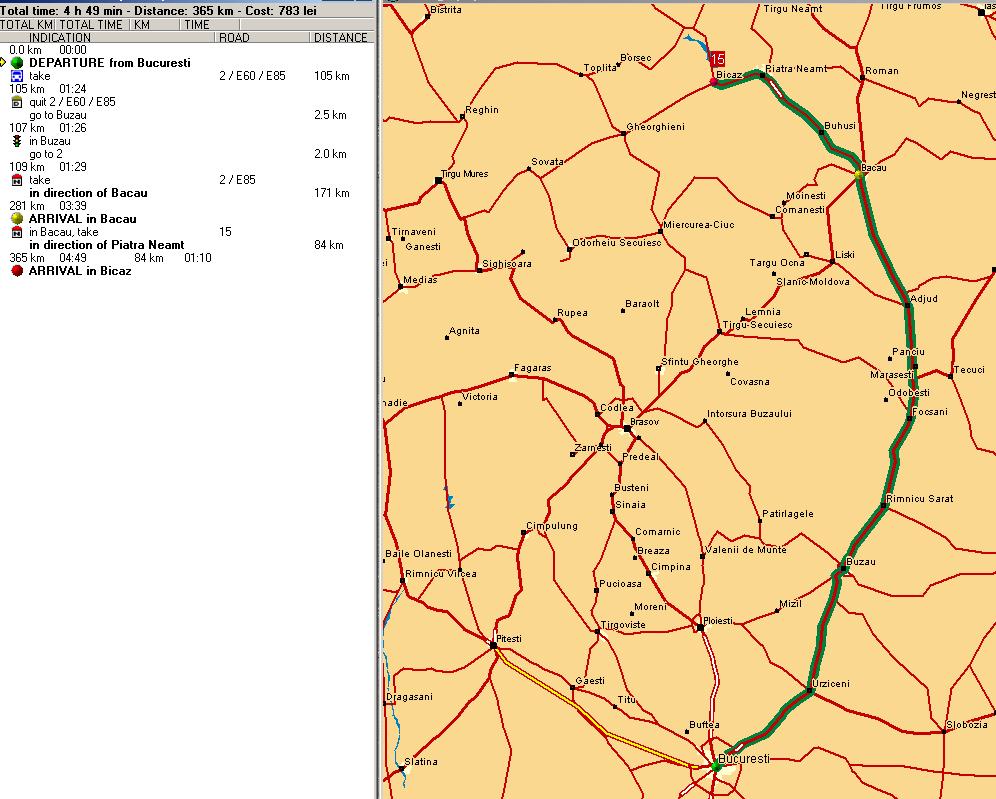Click the Bacau waypoint marker on map

(858, 176)
